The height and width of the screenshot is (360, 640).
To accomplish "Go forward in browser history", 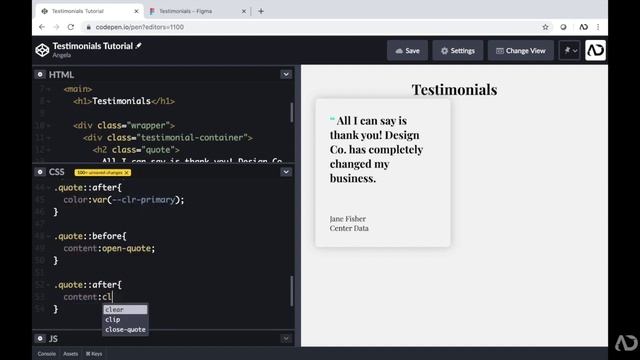I will click(56, 27).
